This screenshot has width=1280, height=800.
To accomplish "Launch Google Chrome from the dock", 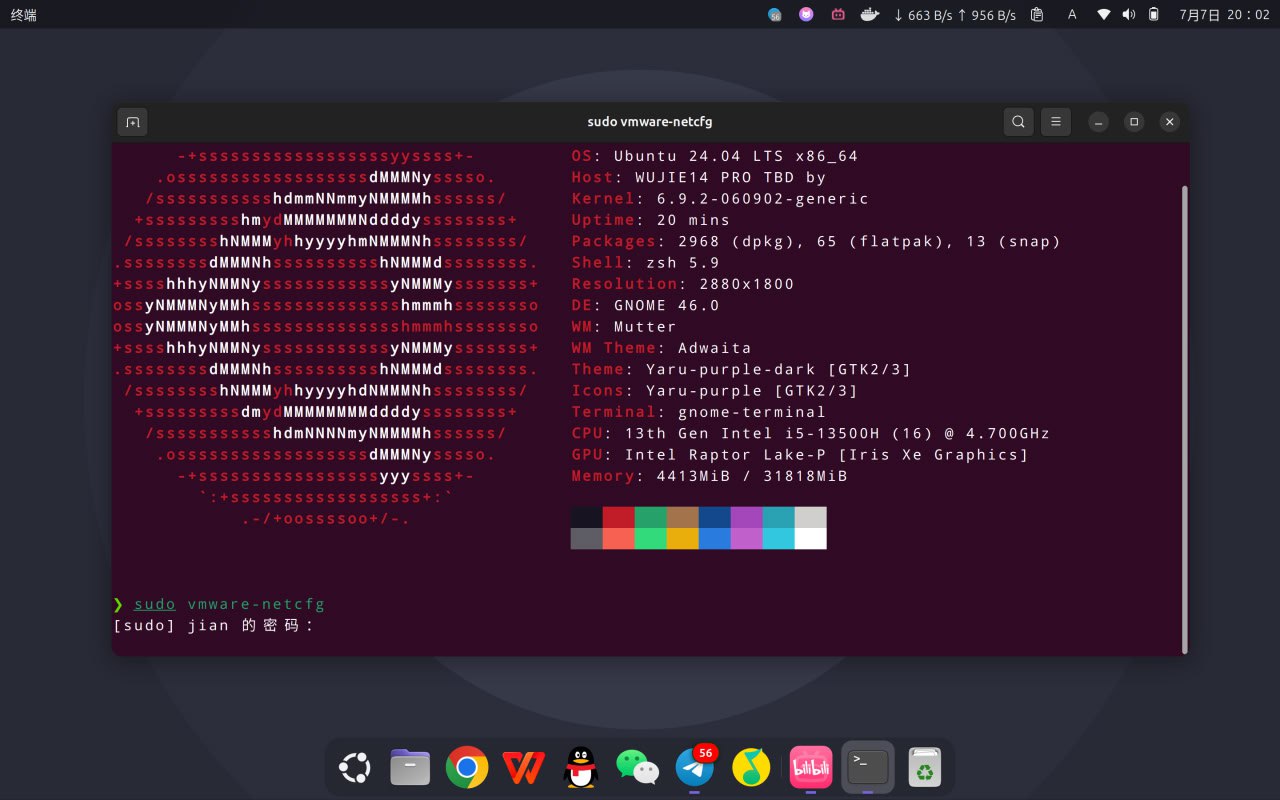I will click(x=467, y=768).
